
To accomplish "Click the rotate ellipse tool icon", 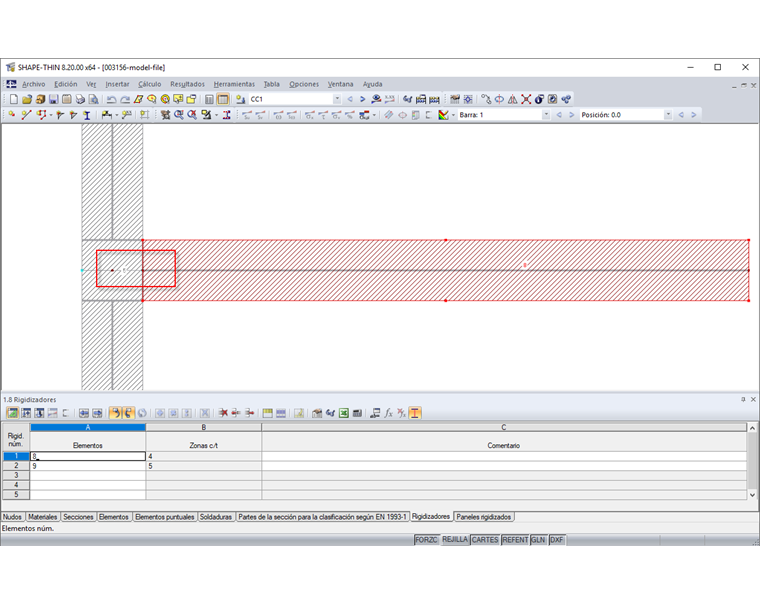I will [499, 99].
